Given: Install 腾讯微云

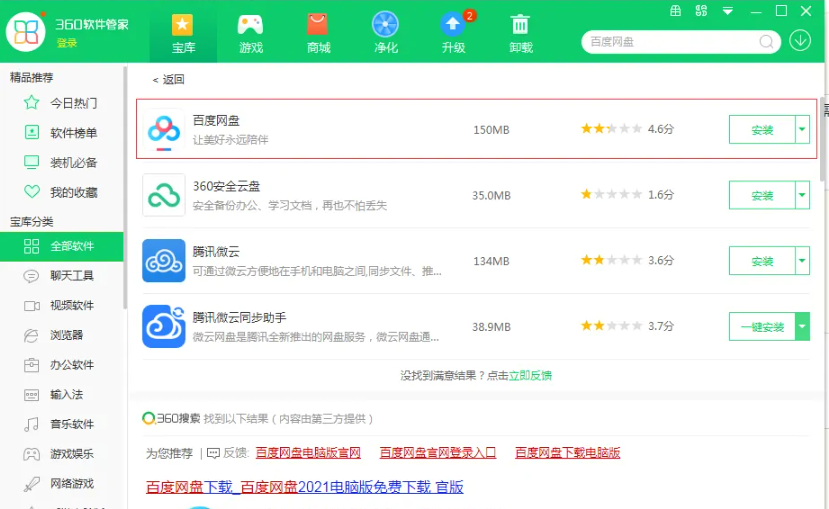Looking at the screenshot, I should pos(762,261).
